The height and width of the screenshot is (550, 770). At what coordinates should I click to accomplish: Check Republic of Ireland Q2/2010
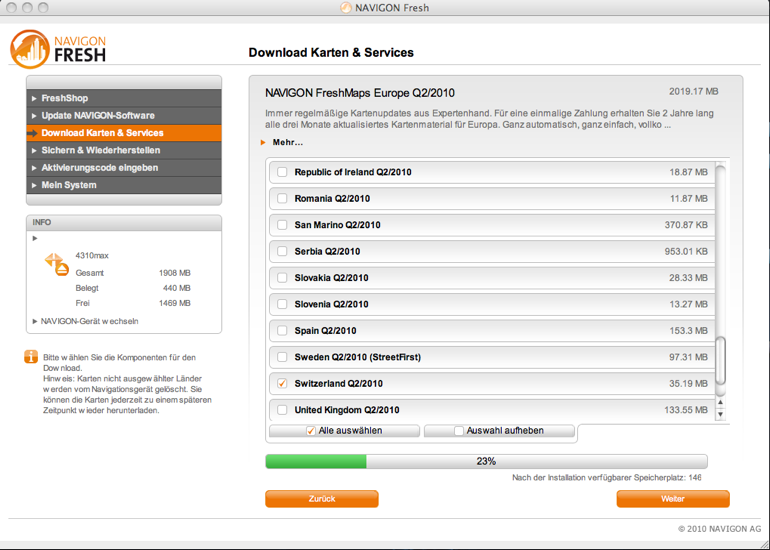point(282,172)
